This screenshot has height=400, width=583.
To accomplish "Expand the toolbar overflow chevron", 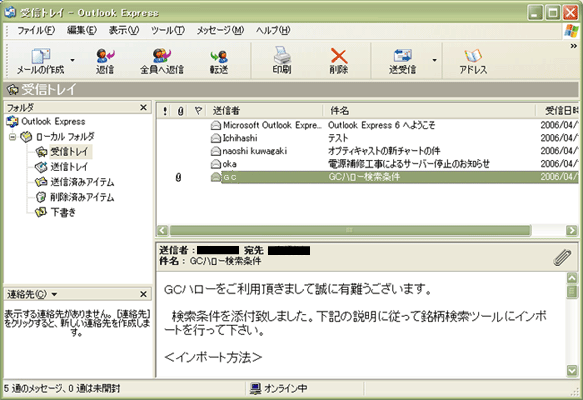I will pos(573,46).
